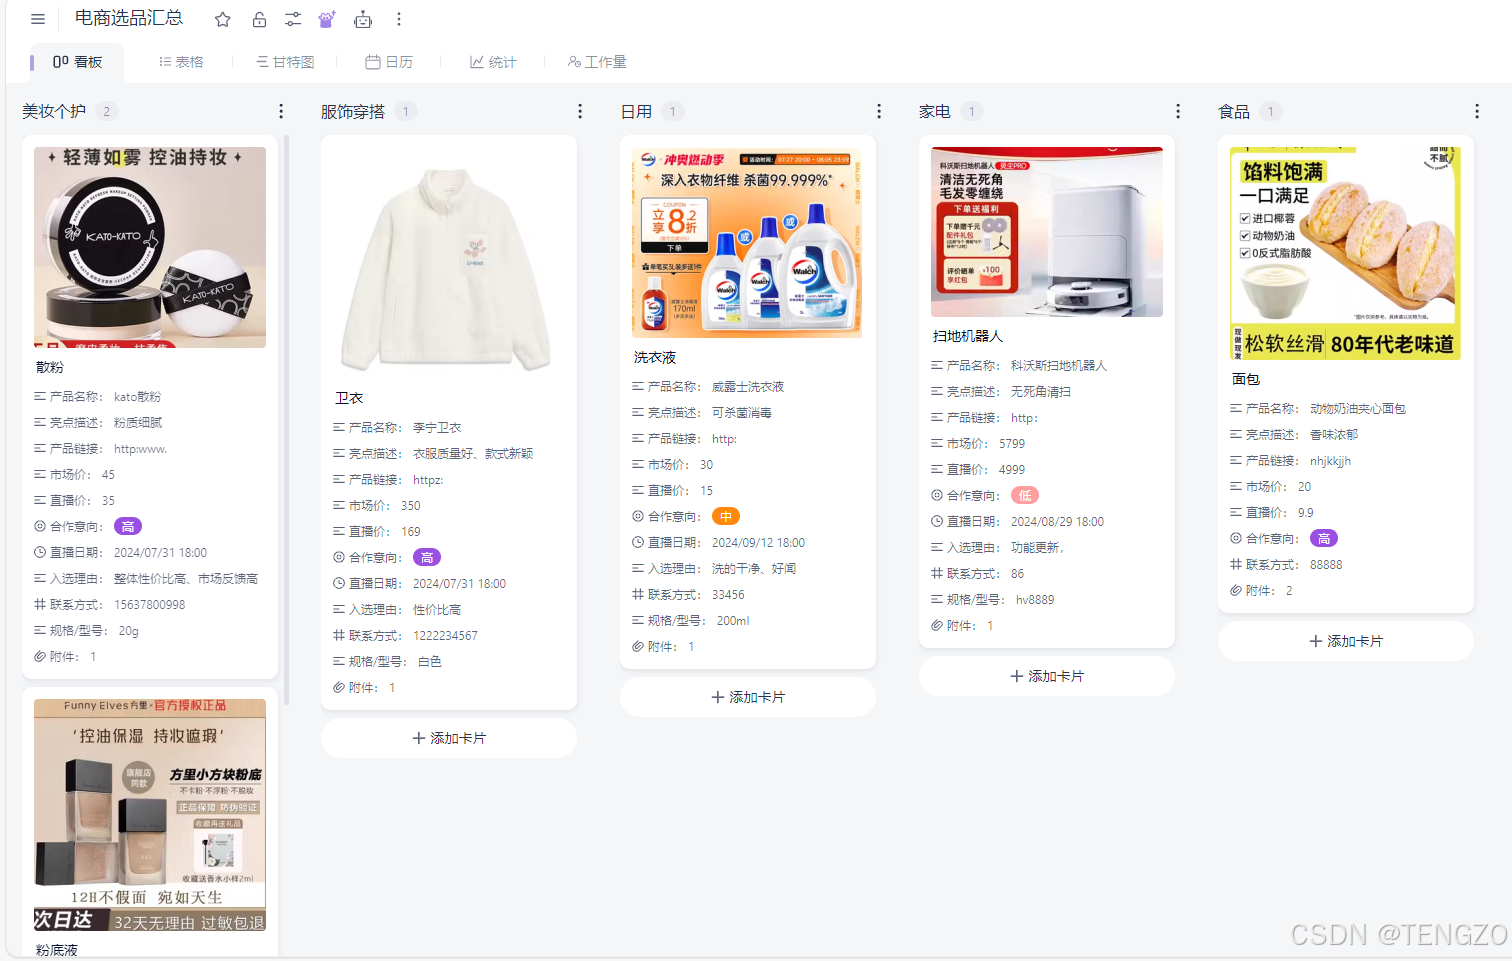This screenshot has width=1512, height=961.
Task: Switch to the 日历 view tab
Action: pos(389,62)
